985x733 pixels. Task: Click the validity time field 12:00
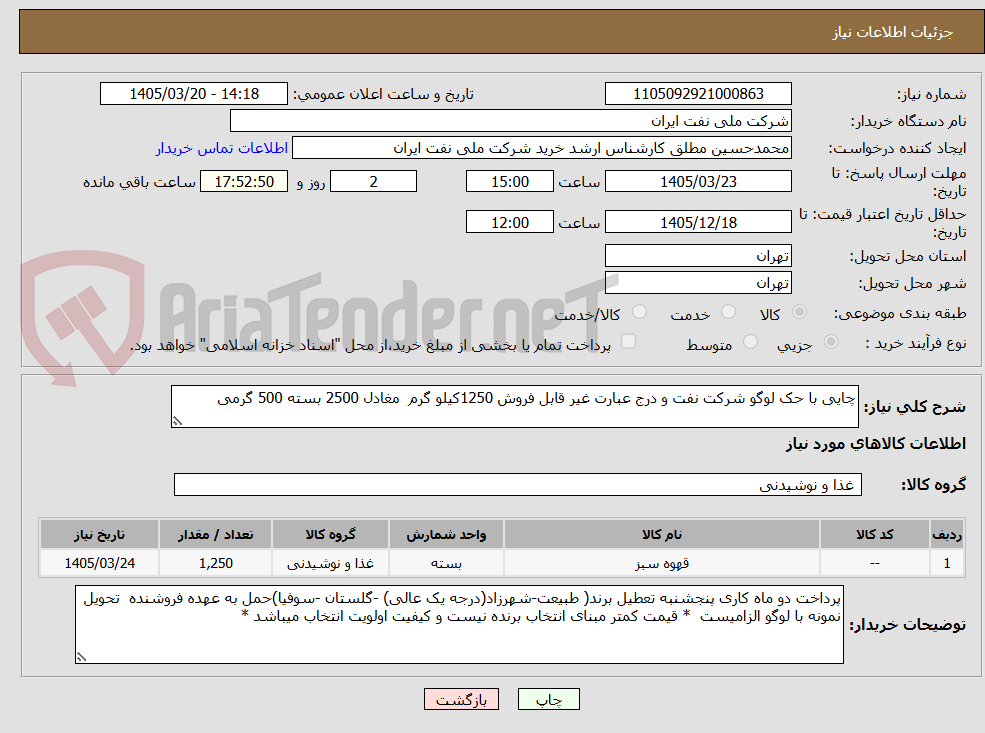pos(509,222)
